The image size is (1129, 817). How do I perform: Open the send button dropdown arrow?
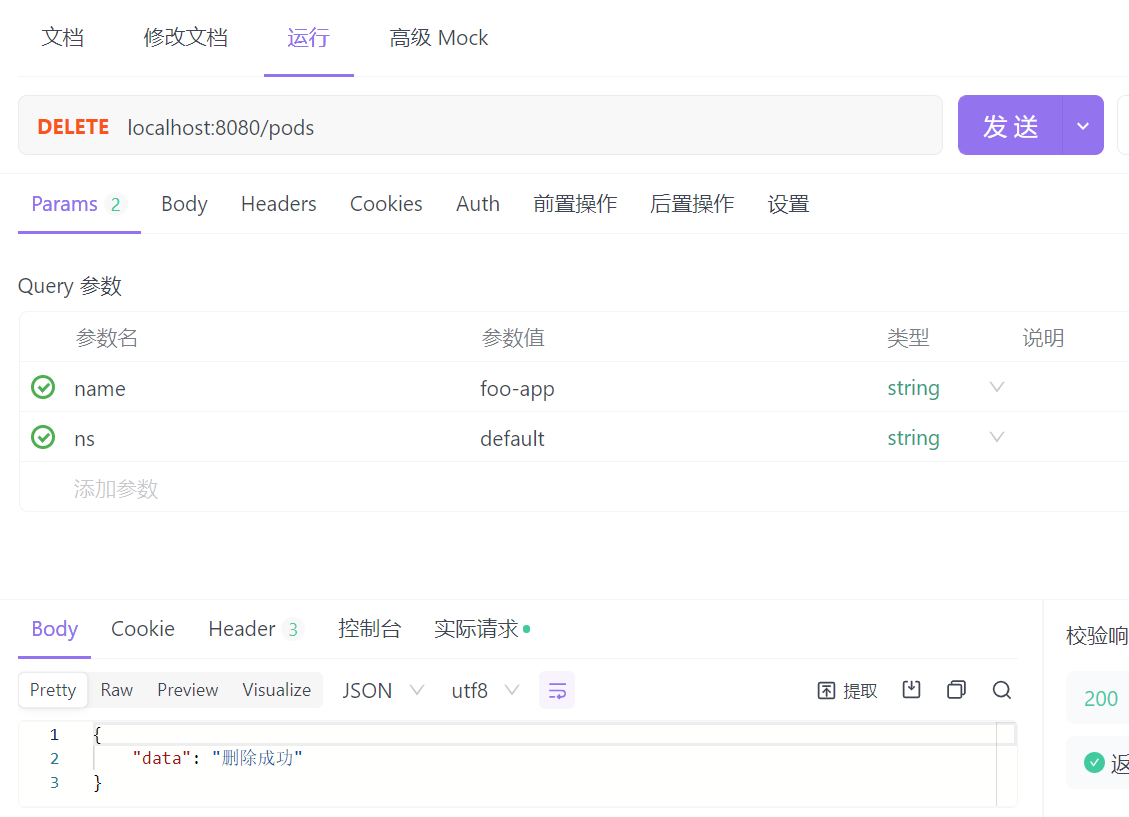(x=1082, y=126)
